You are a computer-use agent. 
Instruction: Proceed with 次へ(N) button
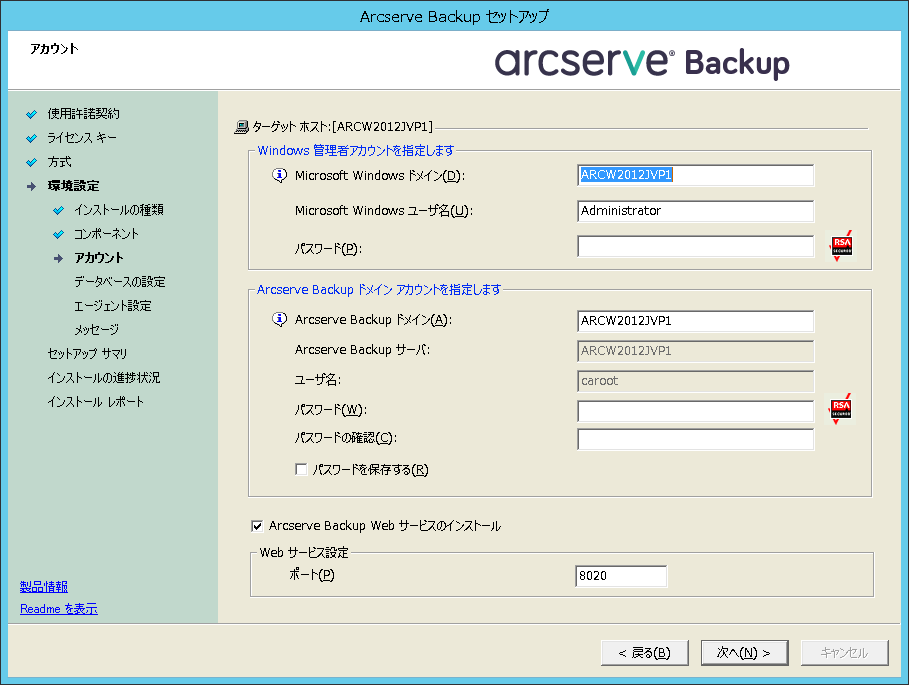[744, 653]
